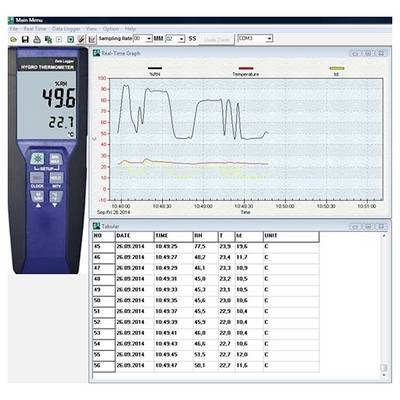This screenshot has width=400, height=400.
Task: Open the File menu
Action: point(14,29)
